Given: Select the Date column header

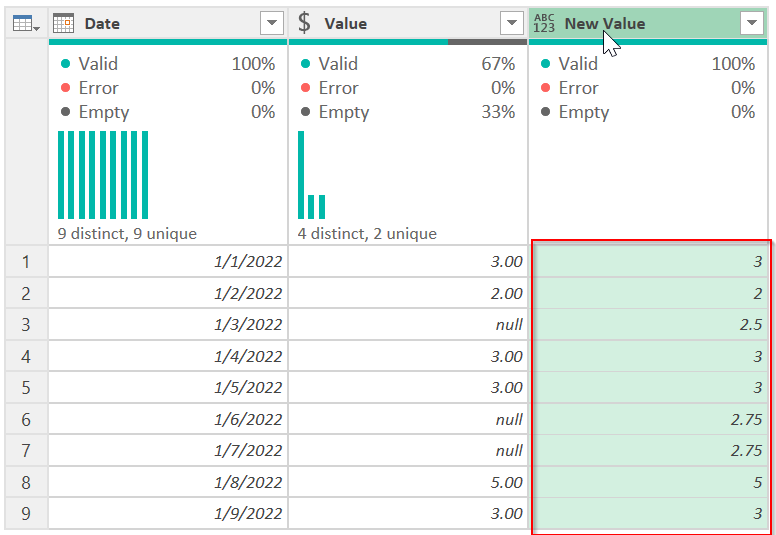Looking at the screenshot, I should tap(168, 23).
